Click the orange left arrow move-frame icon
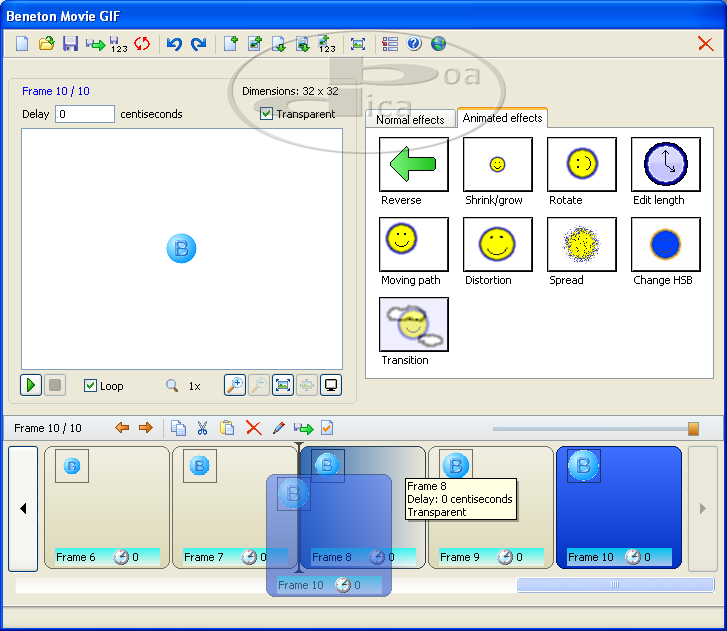Image resolution: width=727 pixels, height=631 pixels. point(122,428)
